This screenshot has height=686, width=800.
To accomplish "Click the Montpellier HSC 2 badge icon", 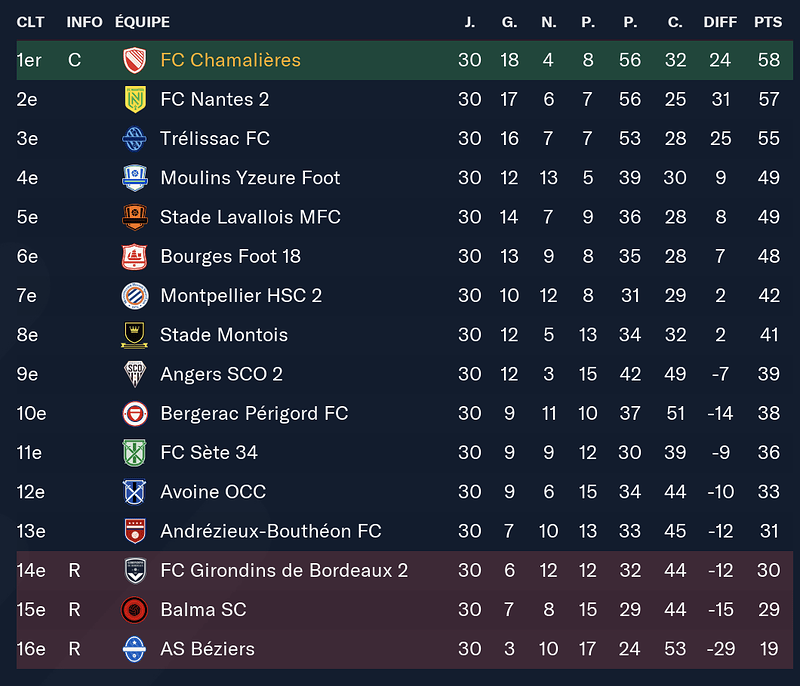I will (134, 296).
